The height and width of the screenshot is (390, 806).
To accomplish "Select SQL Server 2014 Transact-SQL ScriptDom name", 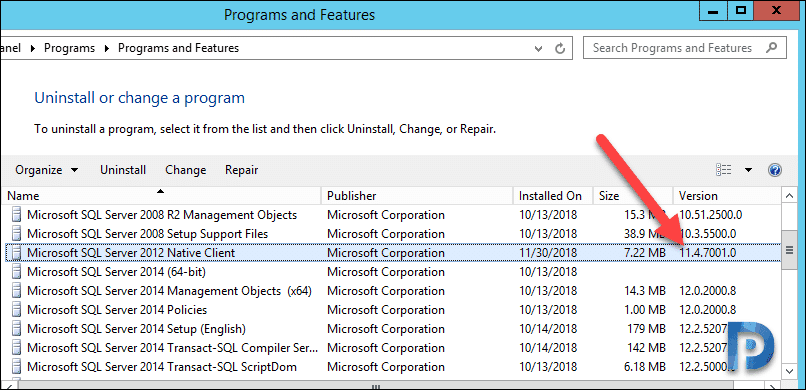I will click(x=162, y=367).
